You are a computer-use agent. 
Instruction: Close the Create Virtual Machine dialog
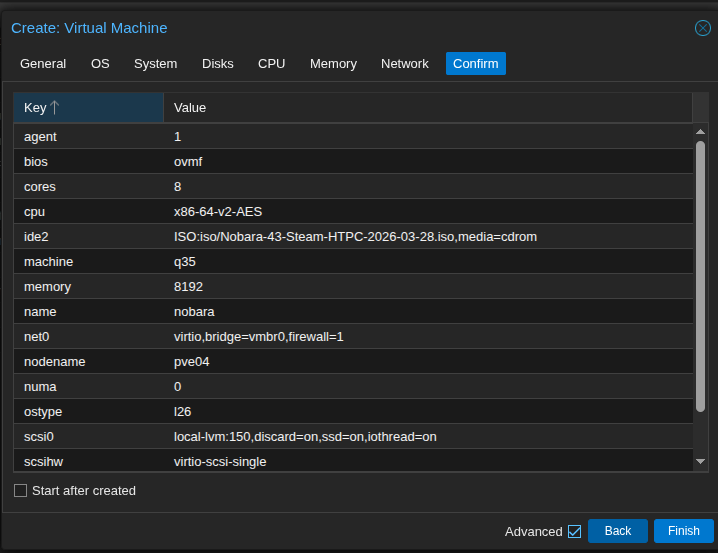pos(703,28)
